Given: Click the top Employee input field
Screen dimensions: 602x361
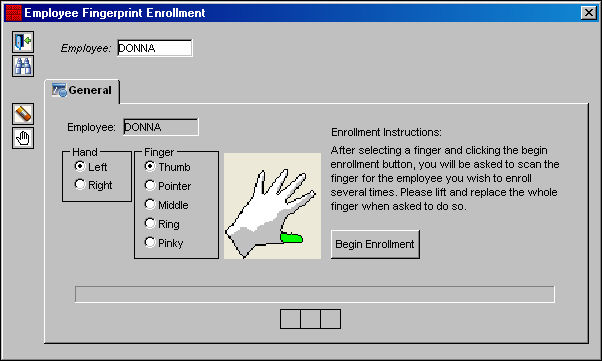Looking at the screenshot, I should click(x=155, y=48).
